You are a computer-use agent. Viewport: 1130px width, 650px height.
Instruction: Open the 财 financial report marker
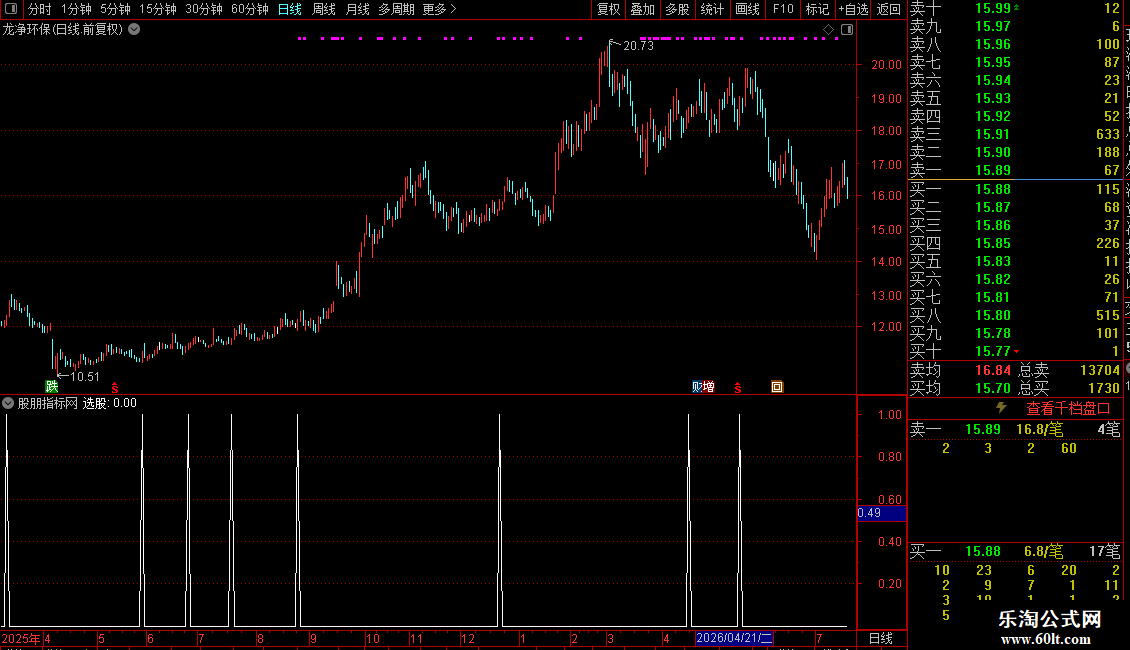tap(697, 387)
